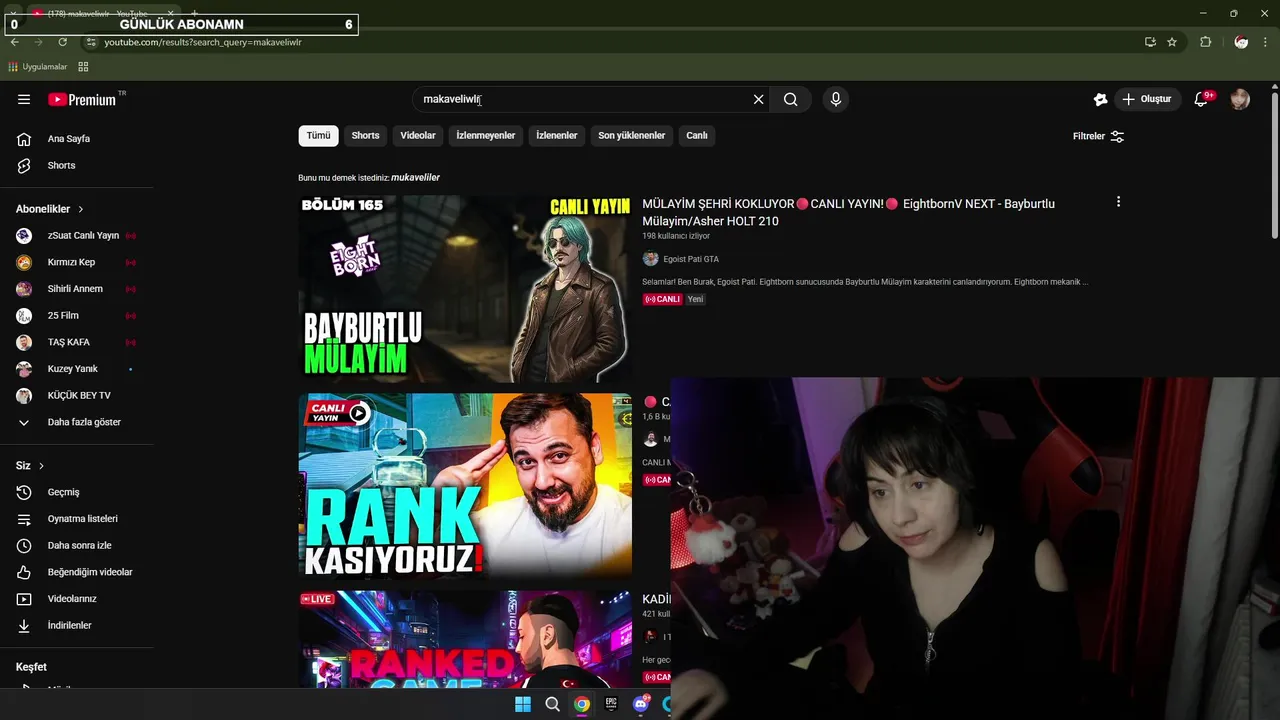Click the youtube.com address bar URL

[x=203, y=42]
